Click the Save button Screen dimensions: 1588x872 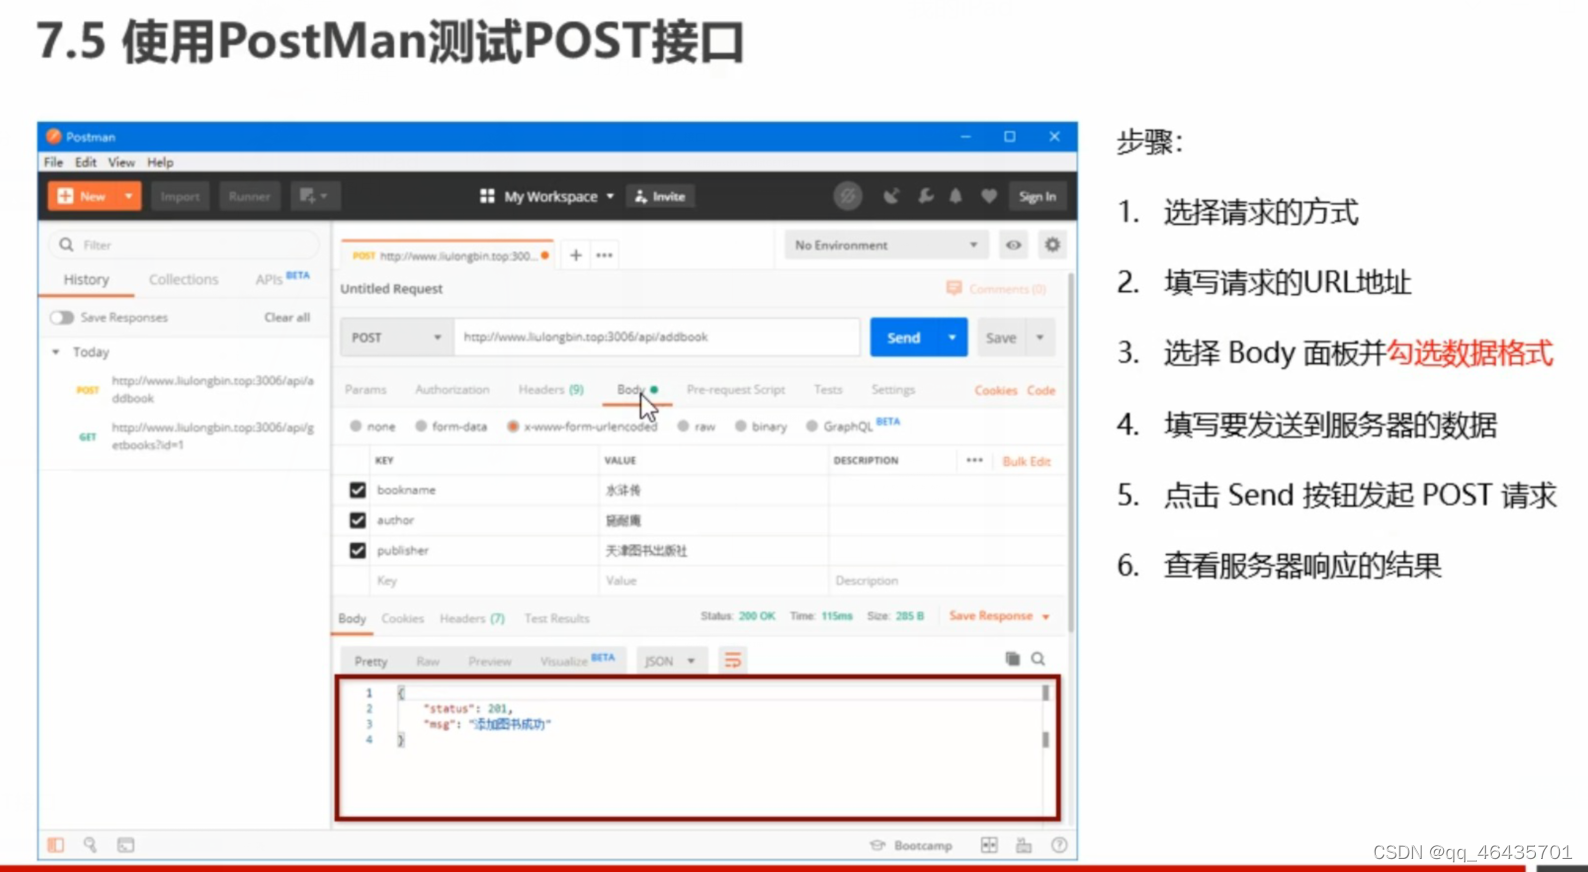1001,338
